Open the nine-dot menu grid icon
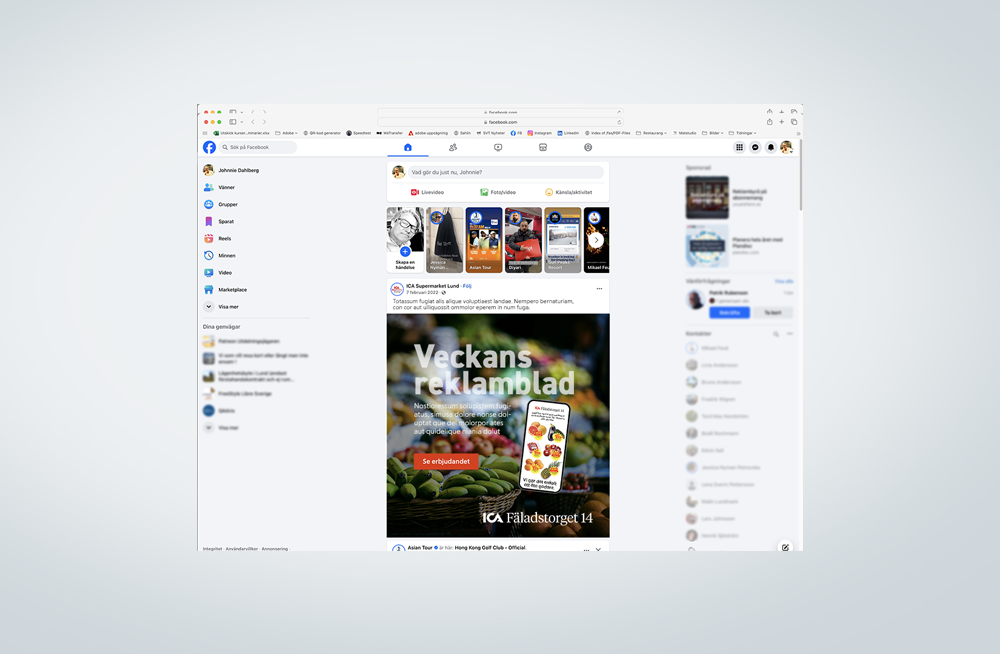1000x654 pixels. (x=740, y=147)
